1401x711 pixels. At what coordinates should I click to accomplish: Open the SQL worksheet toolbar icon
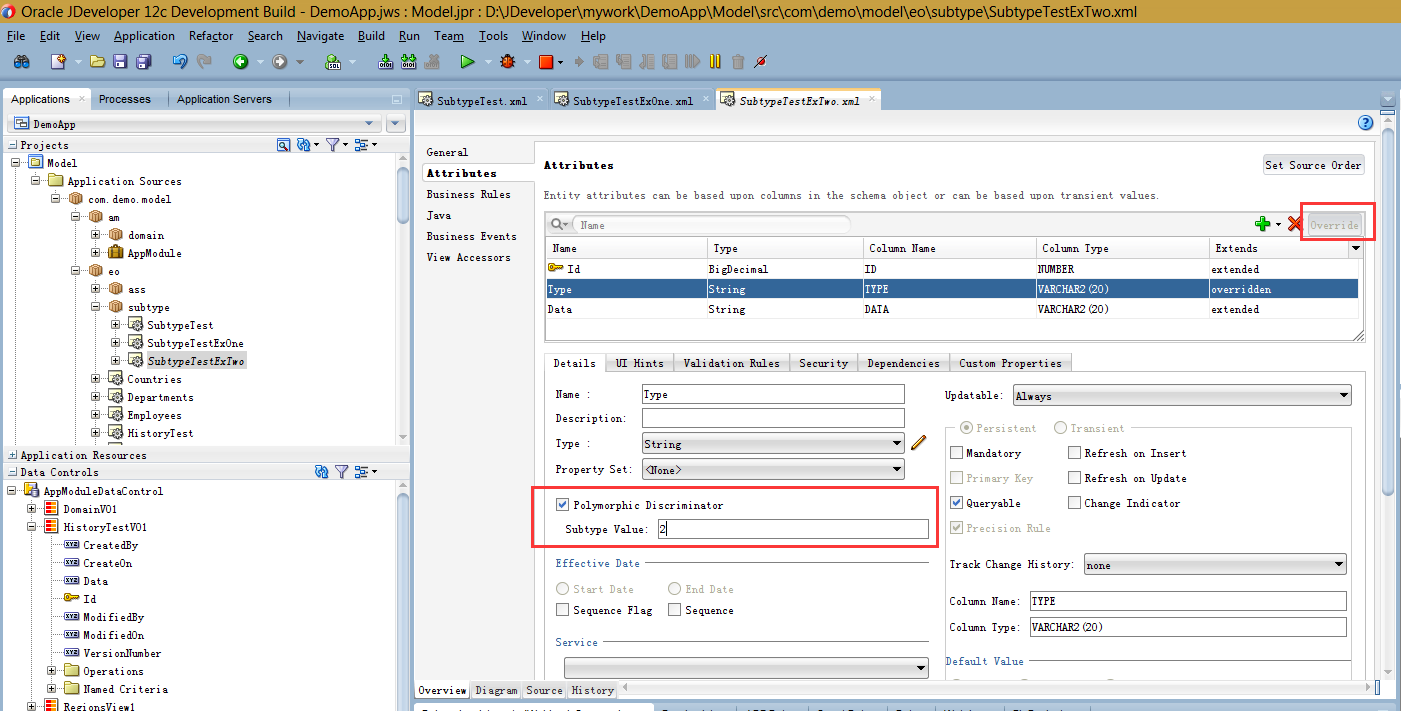tap(333, 62)
